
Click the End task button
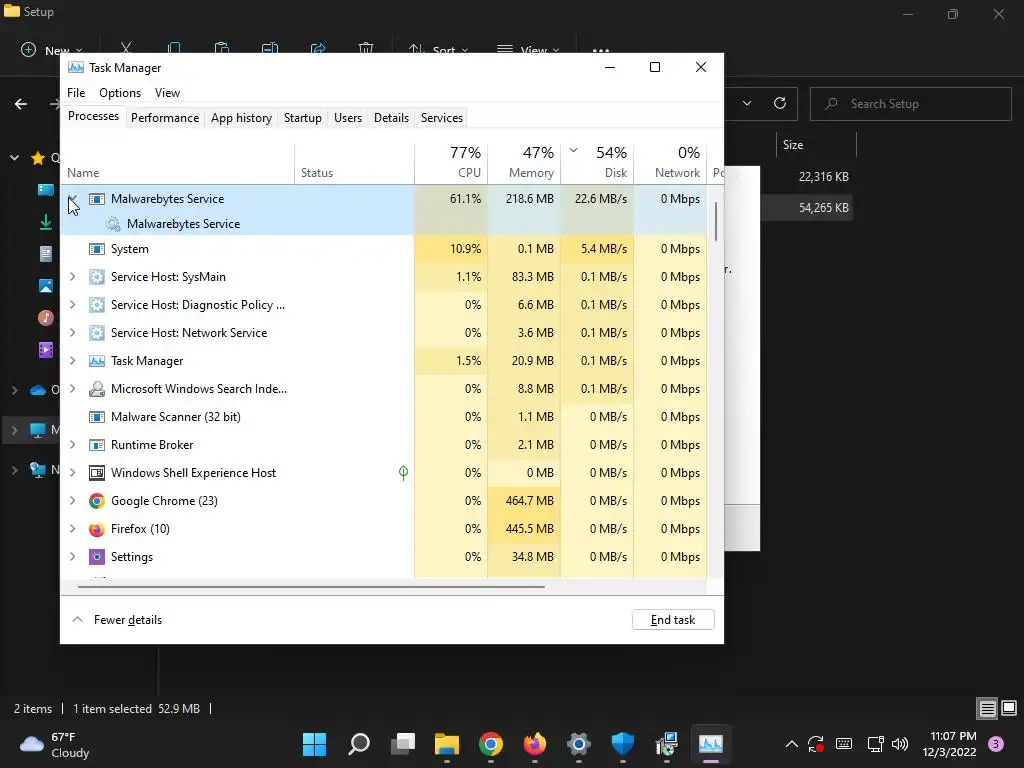coord(673,620)
